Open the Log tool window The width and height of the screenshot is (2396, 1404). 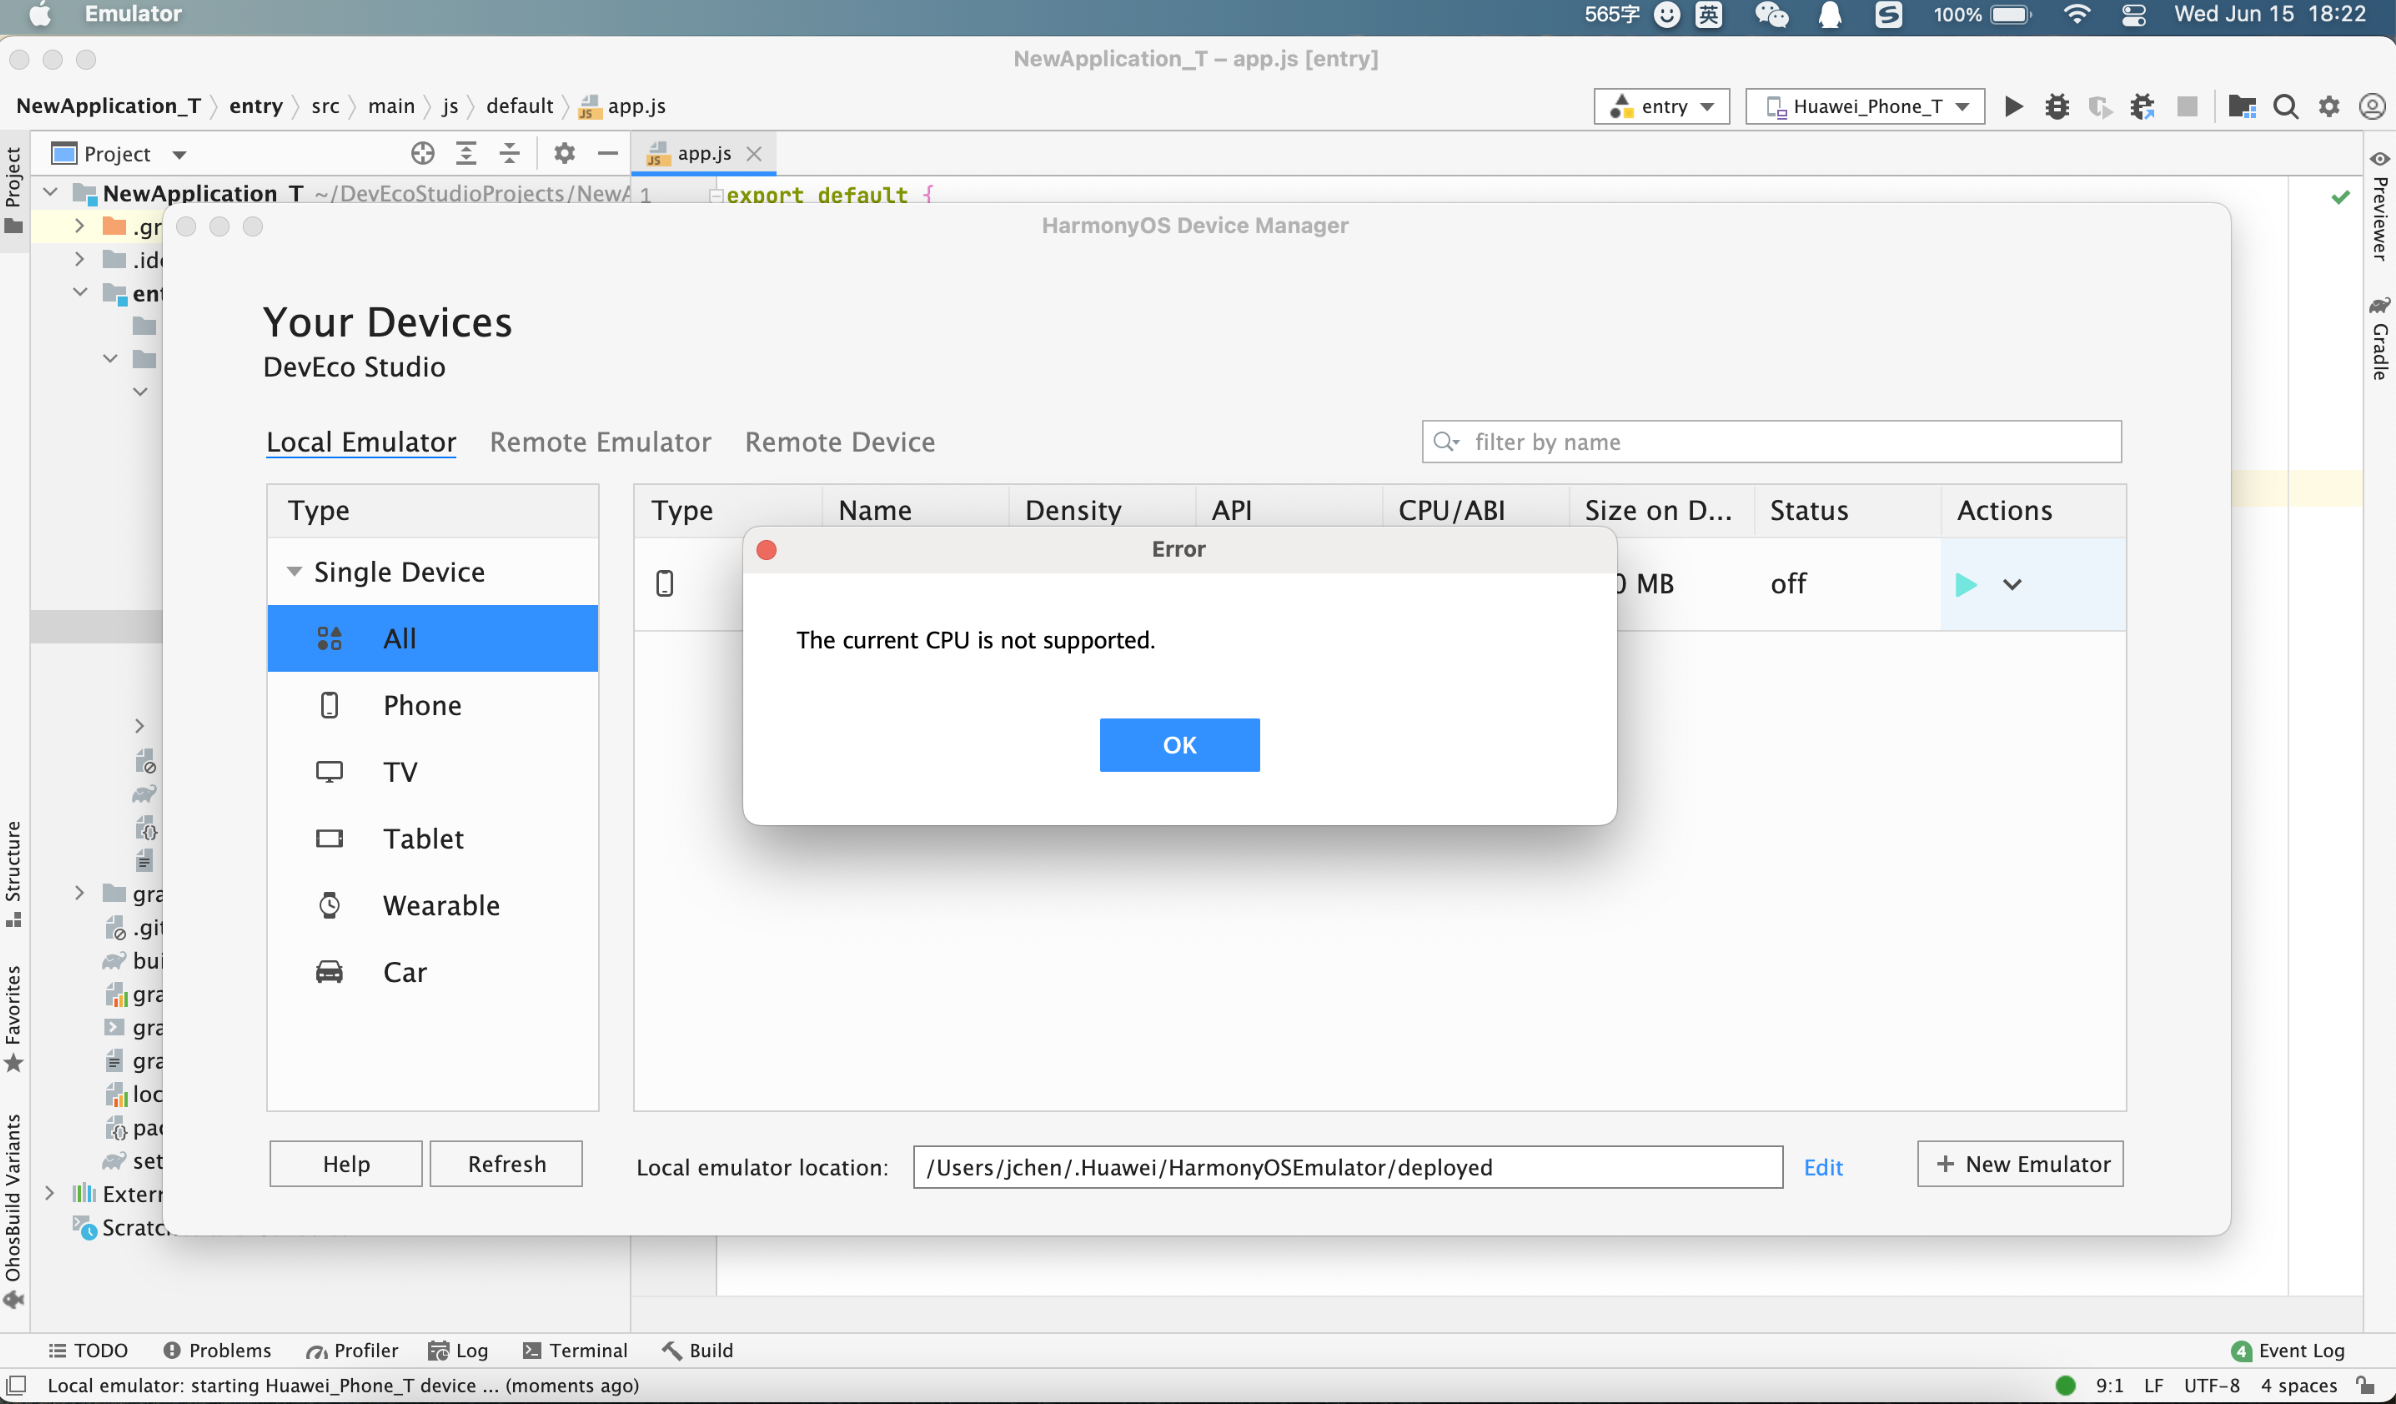point(458,1350)
